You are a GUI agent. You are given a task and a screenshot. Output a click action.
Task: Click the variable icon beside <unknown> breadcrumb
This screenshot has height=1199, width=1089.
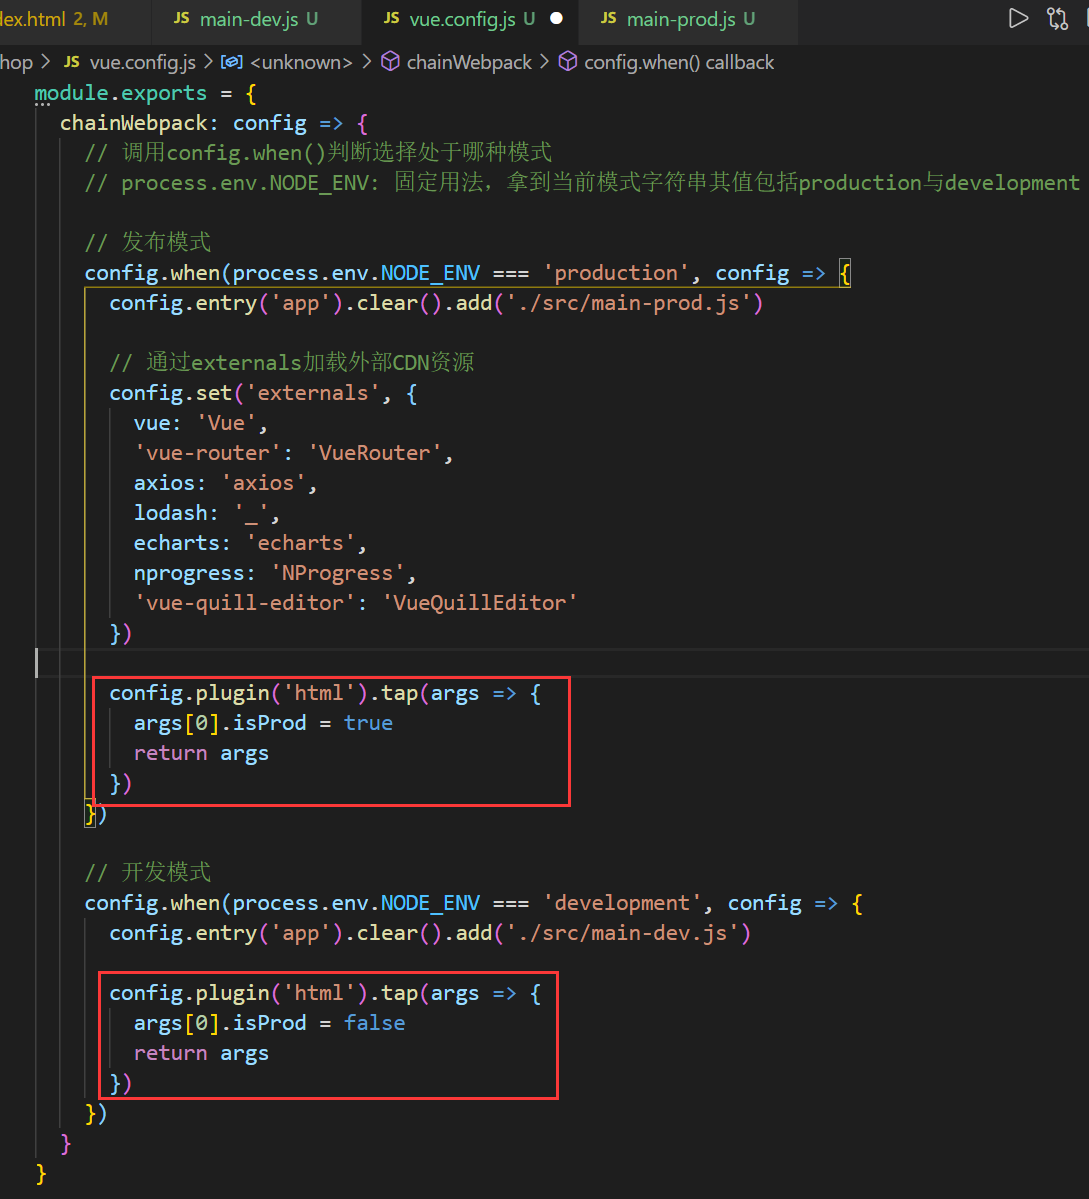pyautogui.click(x=232, y=62)
